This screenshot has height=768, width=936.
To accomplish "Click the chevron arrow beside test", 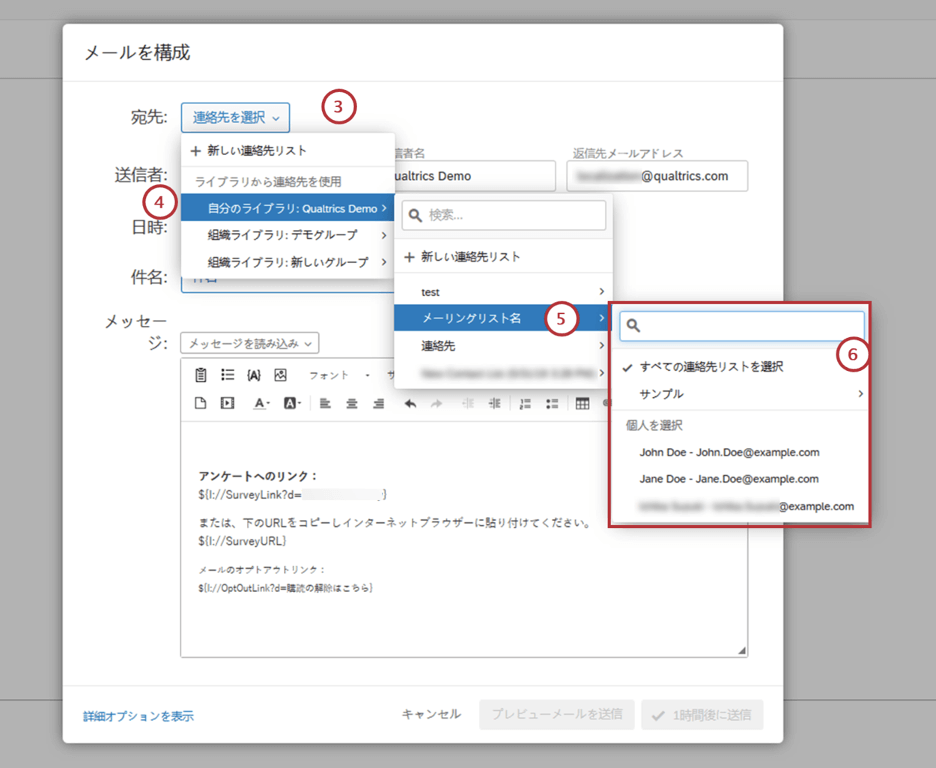I will [601, 291].
